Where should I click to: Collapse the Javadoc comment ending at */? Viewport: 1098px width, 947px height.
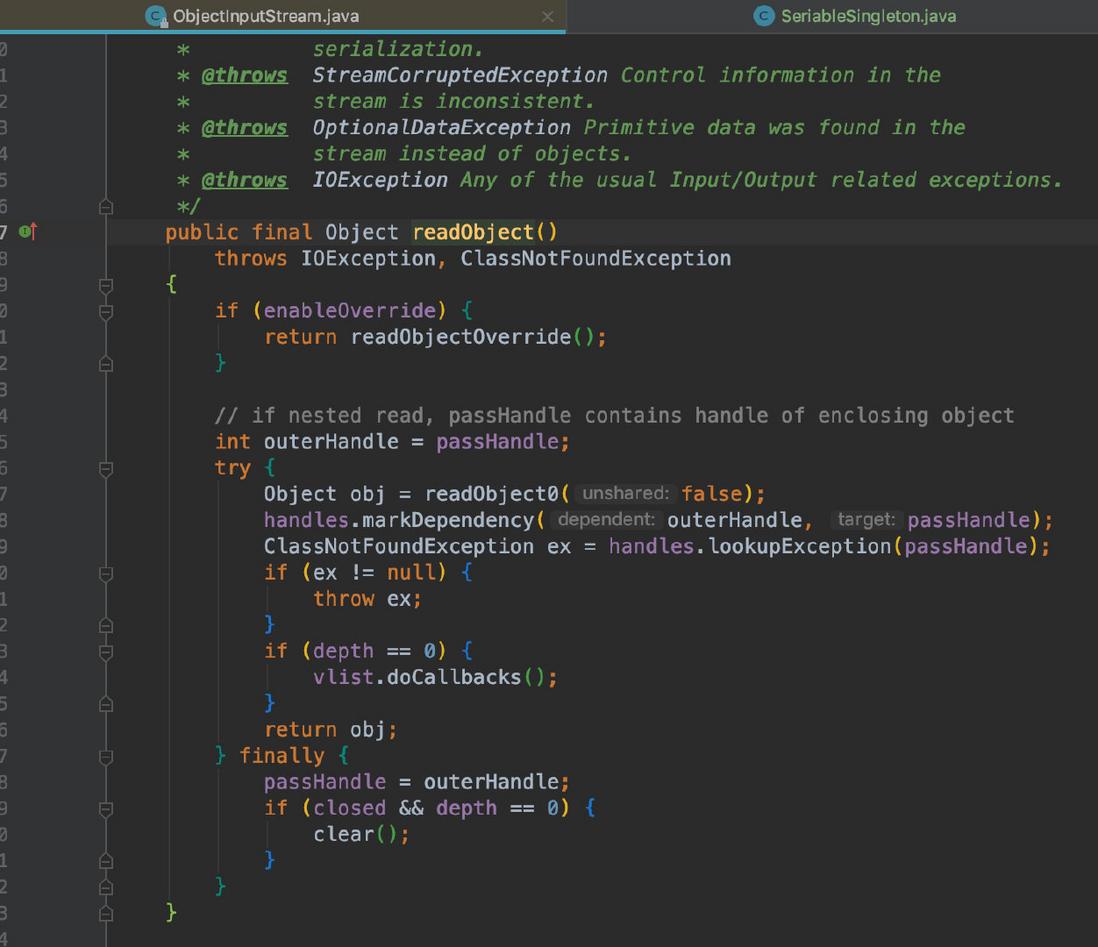point(106,207)
